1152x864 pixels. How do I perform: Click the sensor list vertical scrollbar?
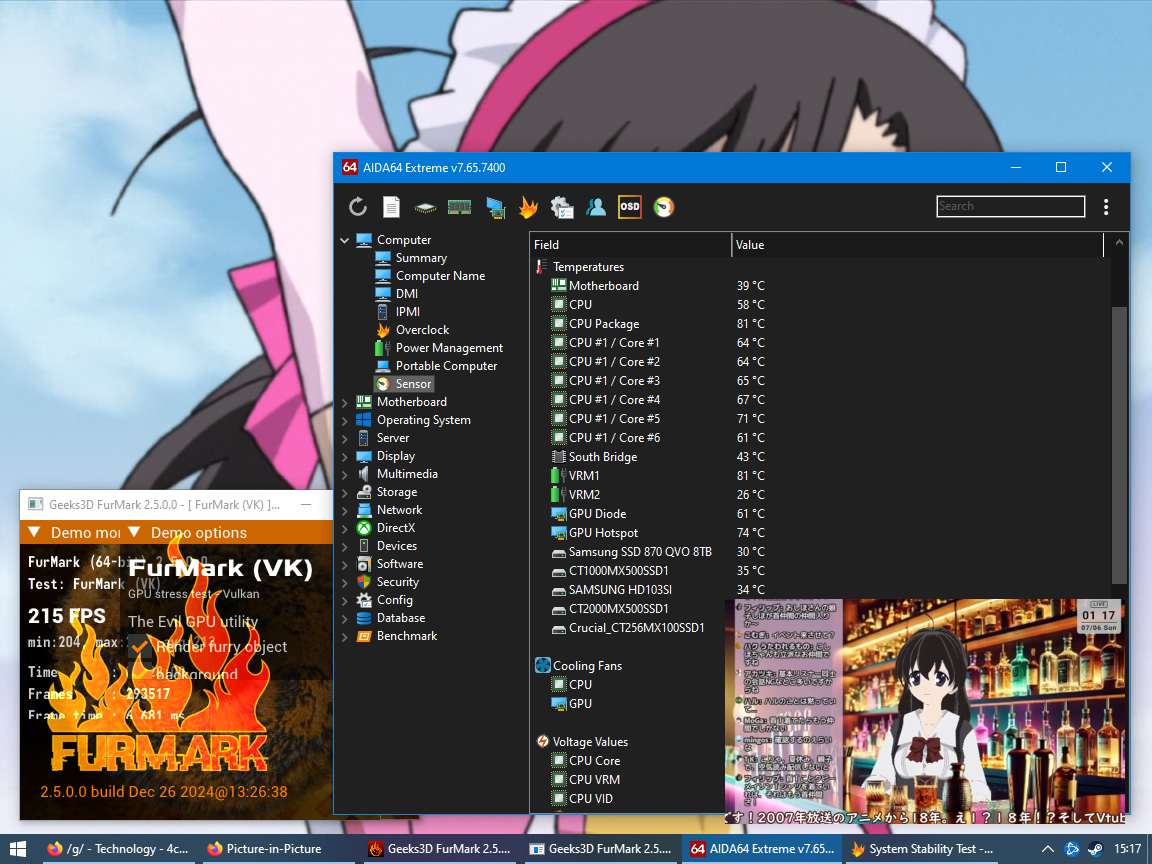(x=1119, y=445)
